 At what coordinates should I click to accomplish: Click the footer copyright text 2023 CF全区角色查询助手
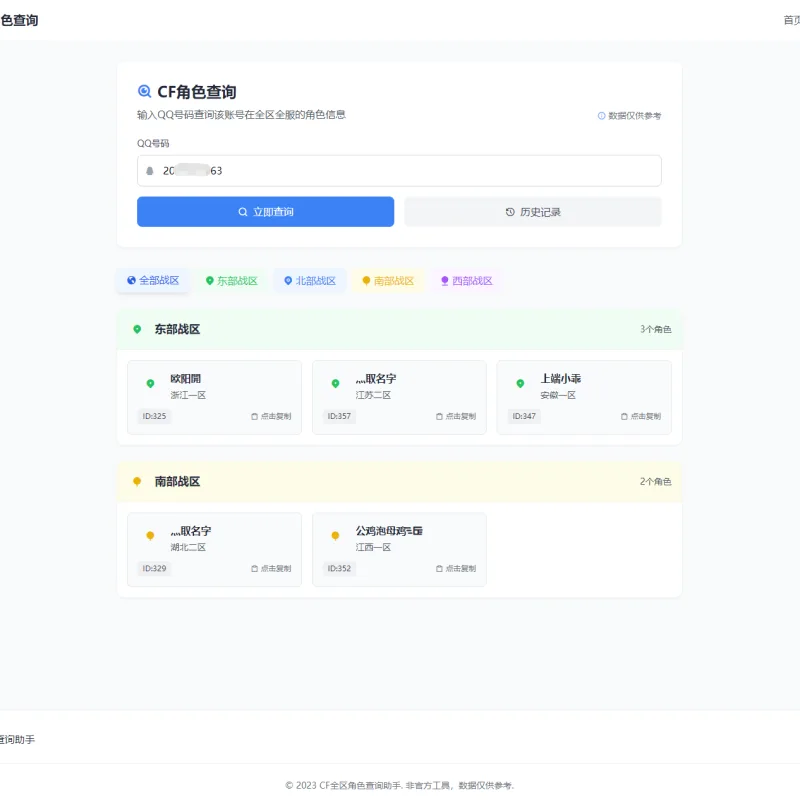point(399,785)
